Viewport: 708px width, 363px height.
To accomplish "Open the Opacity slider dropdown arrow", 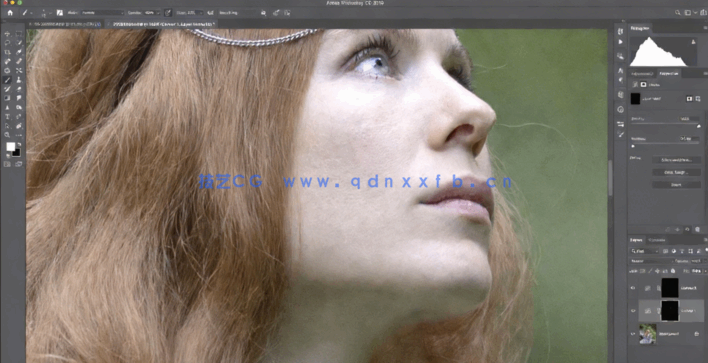I will pyautogui.click(x=158, y=13).
